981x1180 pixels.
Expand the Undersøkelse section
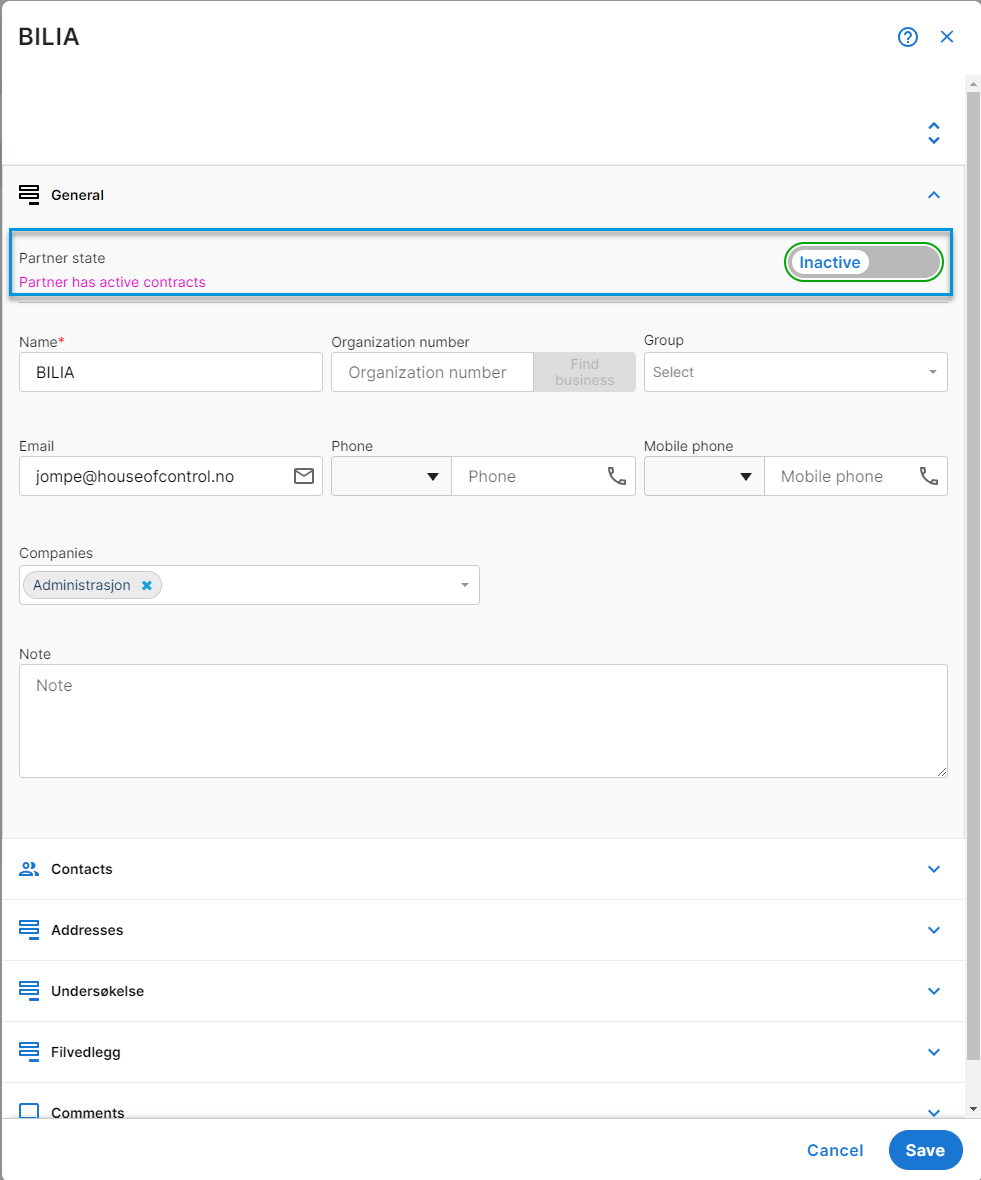(934, 991)
